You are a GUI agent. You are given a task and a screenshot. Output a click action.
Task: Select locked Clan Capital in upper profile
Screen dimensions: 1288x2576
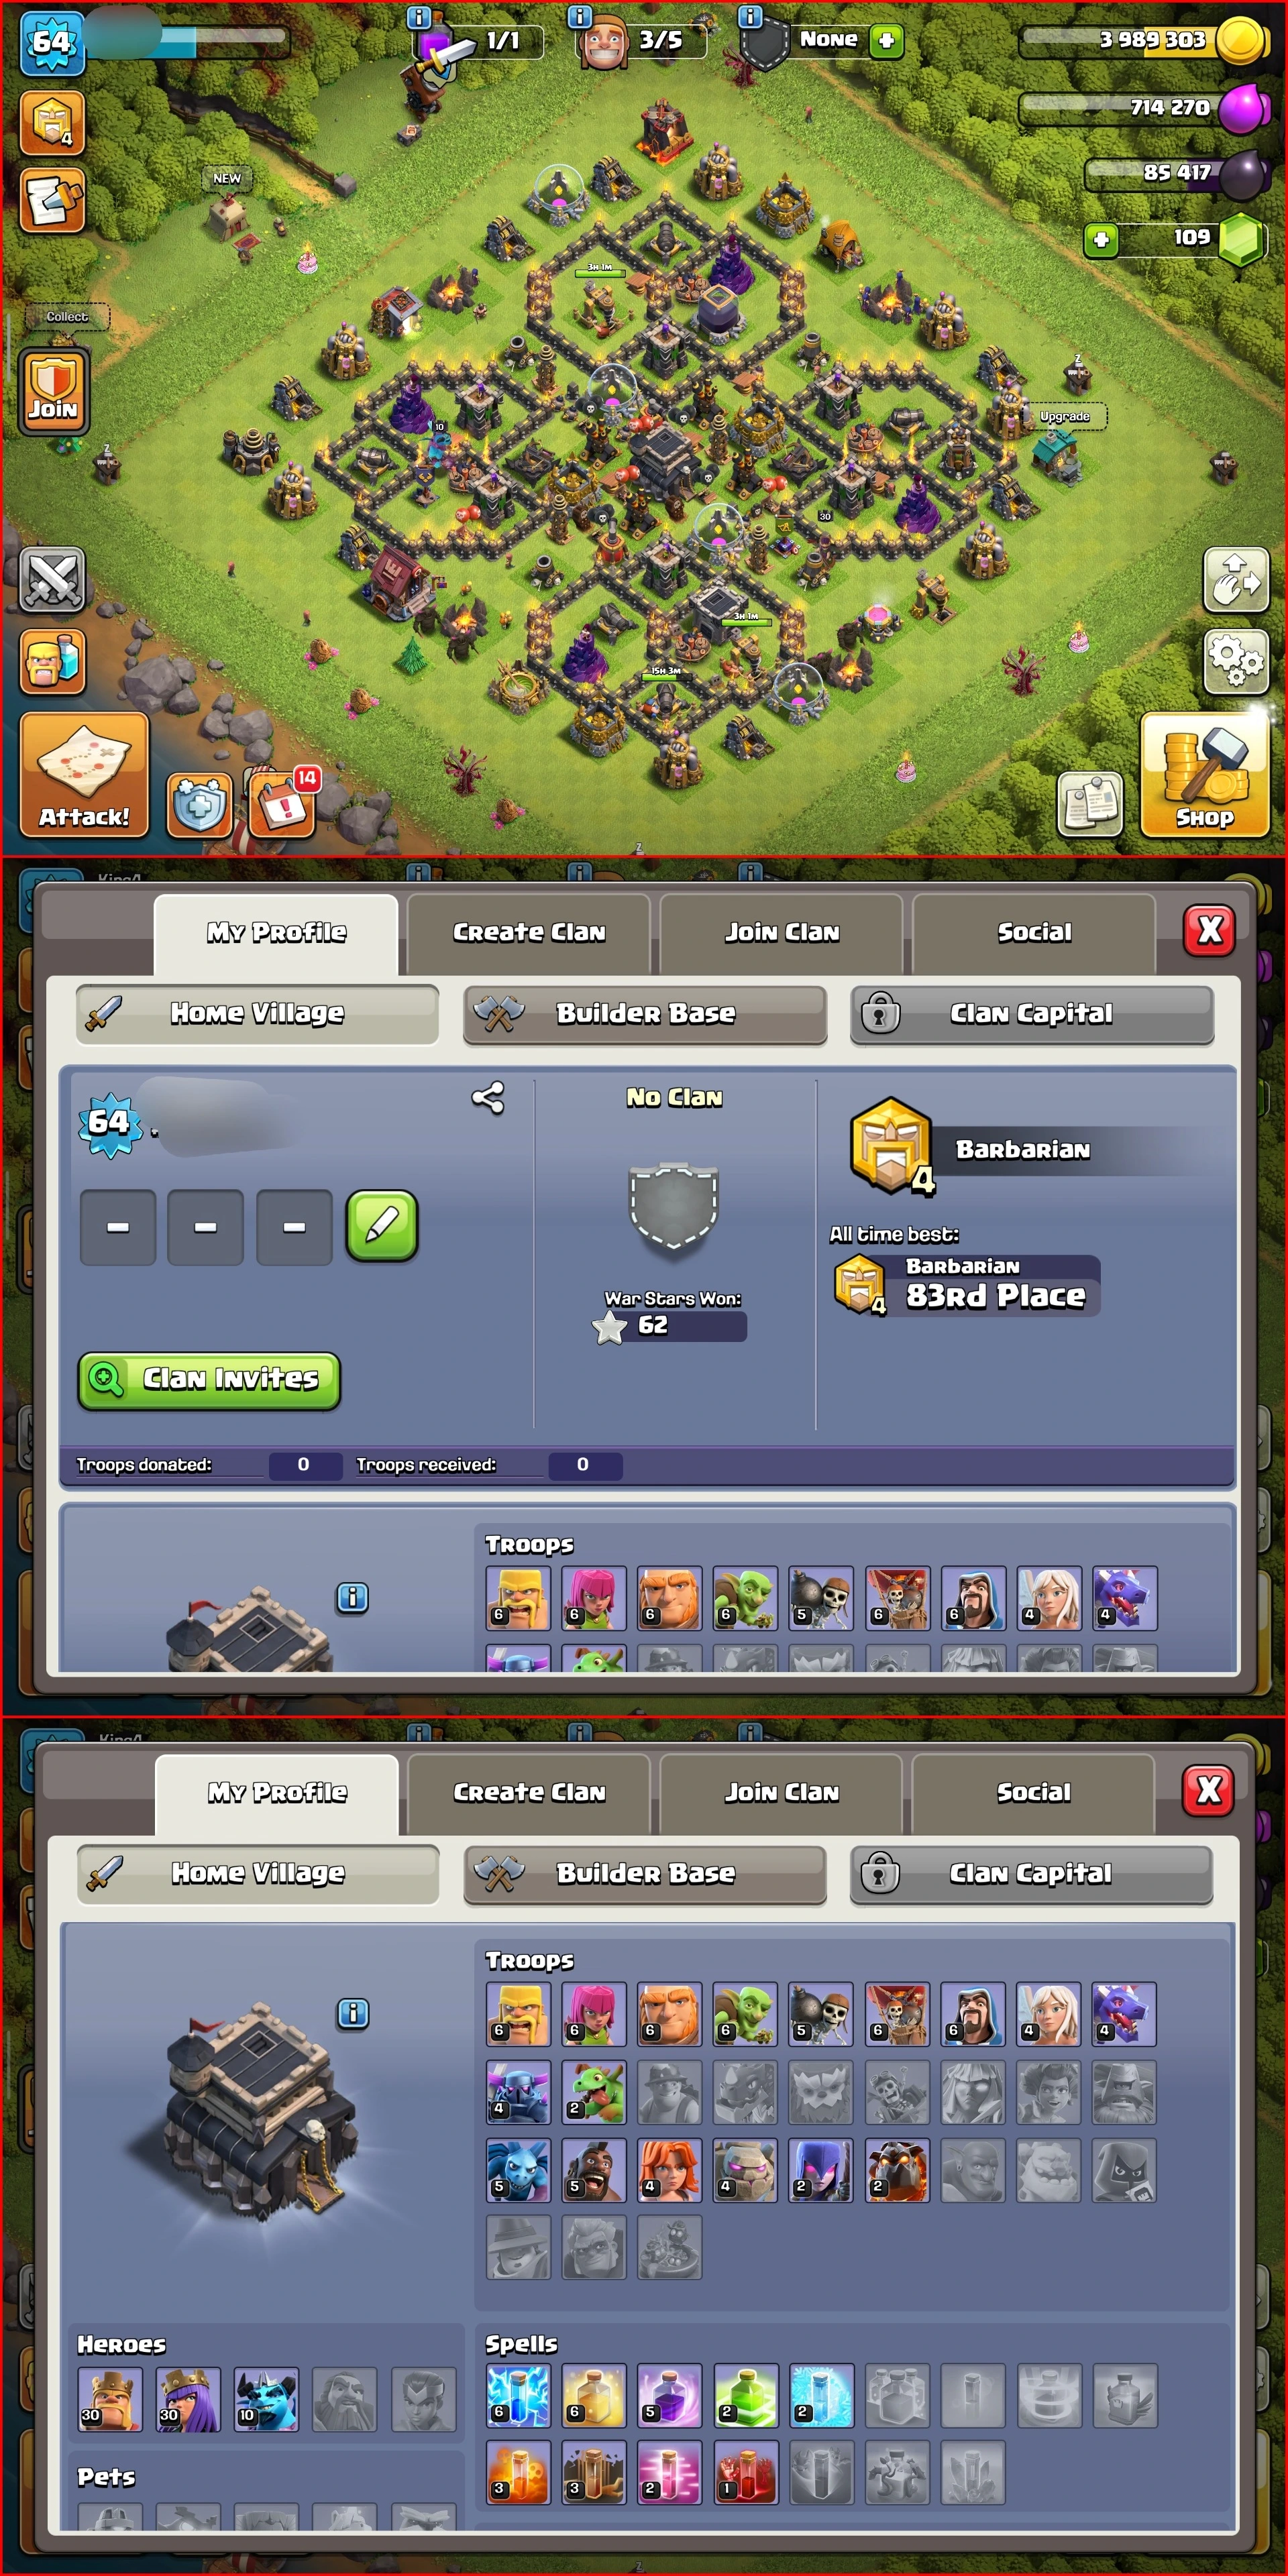1032,1014
